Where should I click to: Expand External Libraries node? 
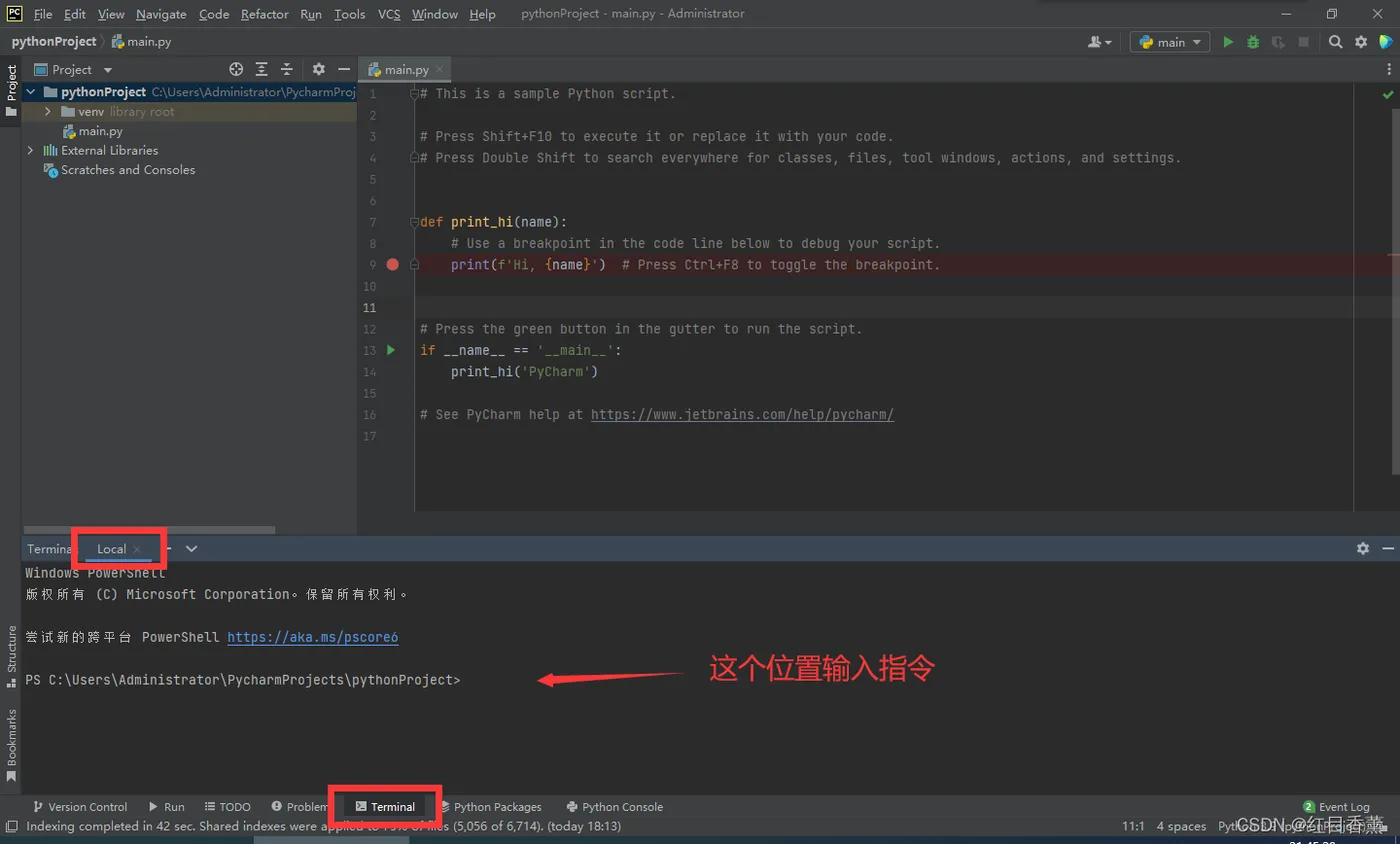pyautogui.click(x=30, y=150)
